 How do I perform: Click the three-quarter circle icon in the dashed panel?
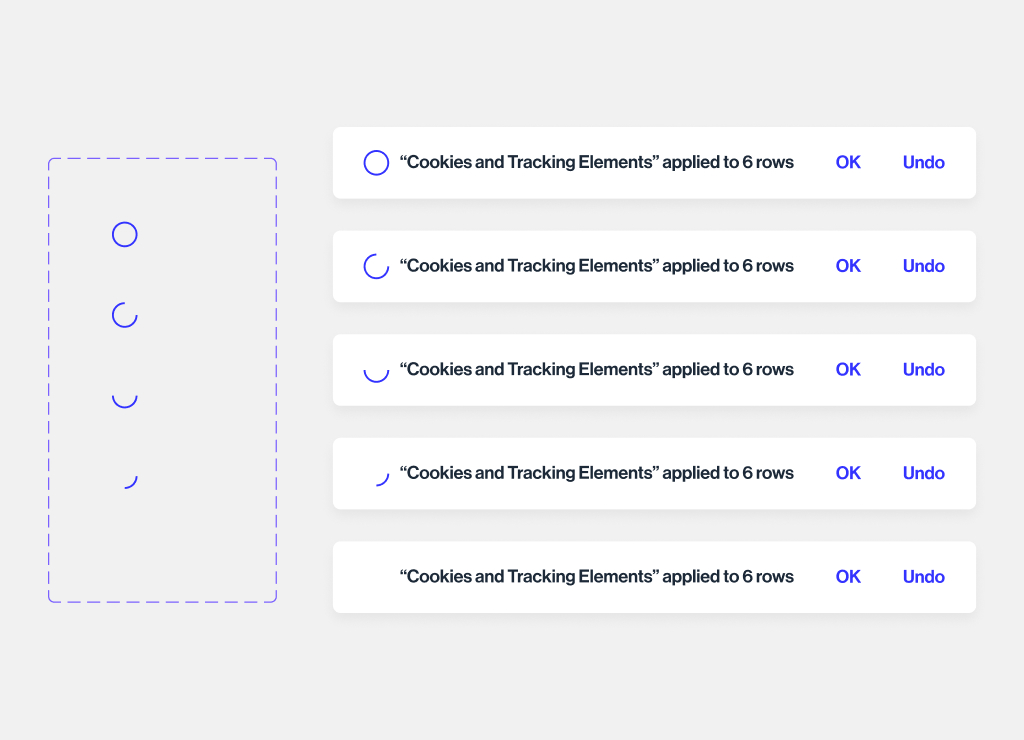point(124,315)
